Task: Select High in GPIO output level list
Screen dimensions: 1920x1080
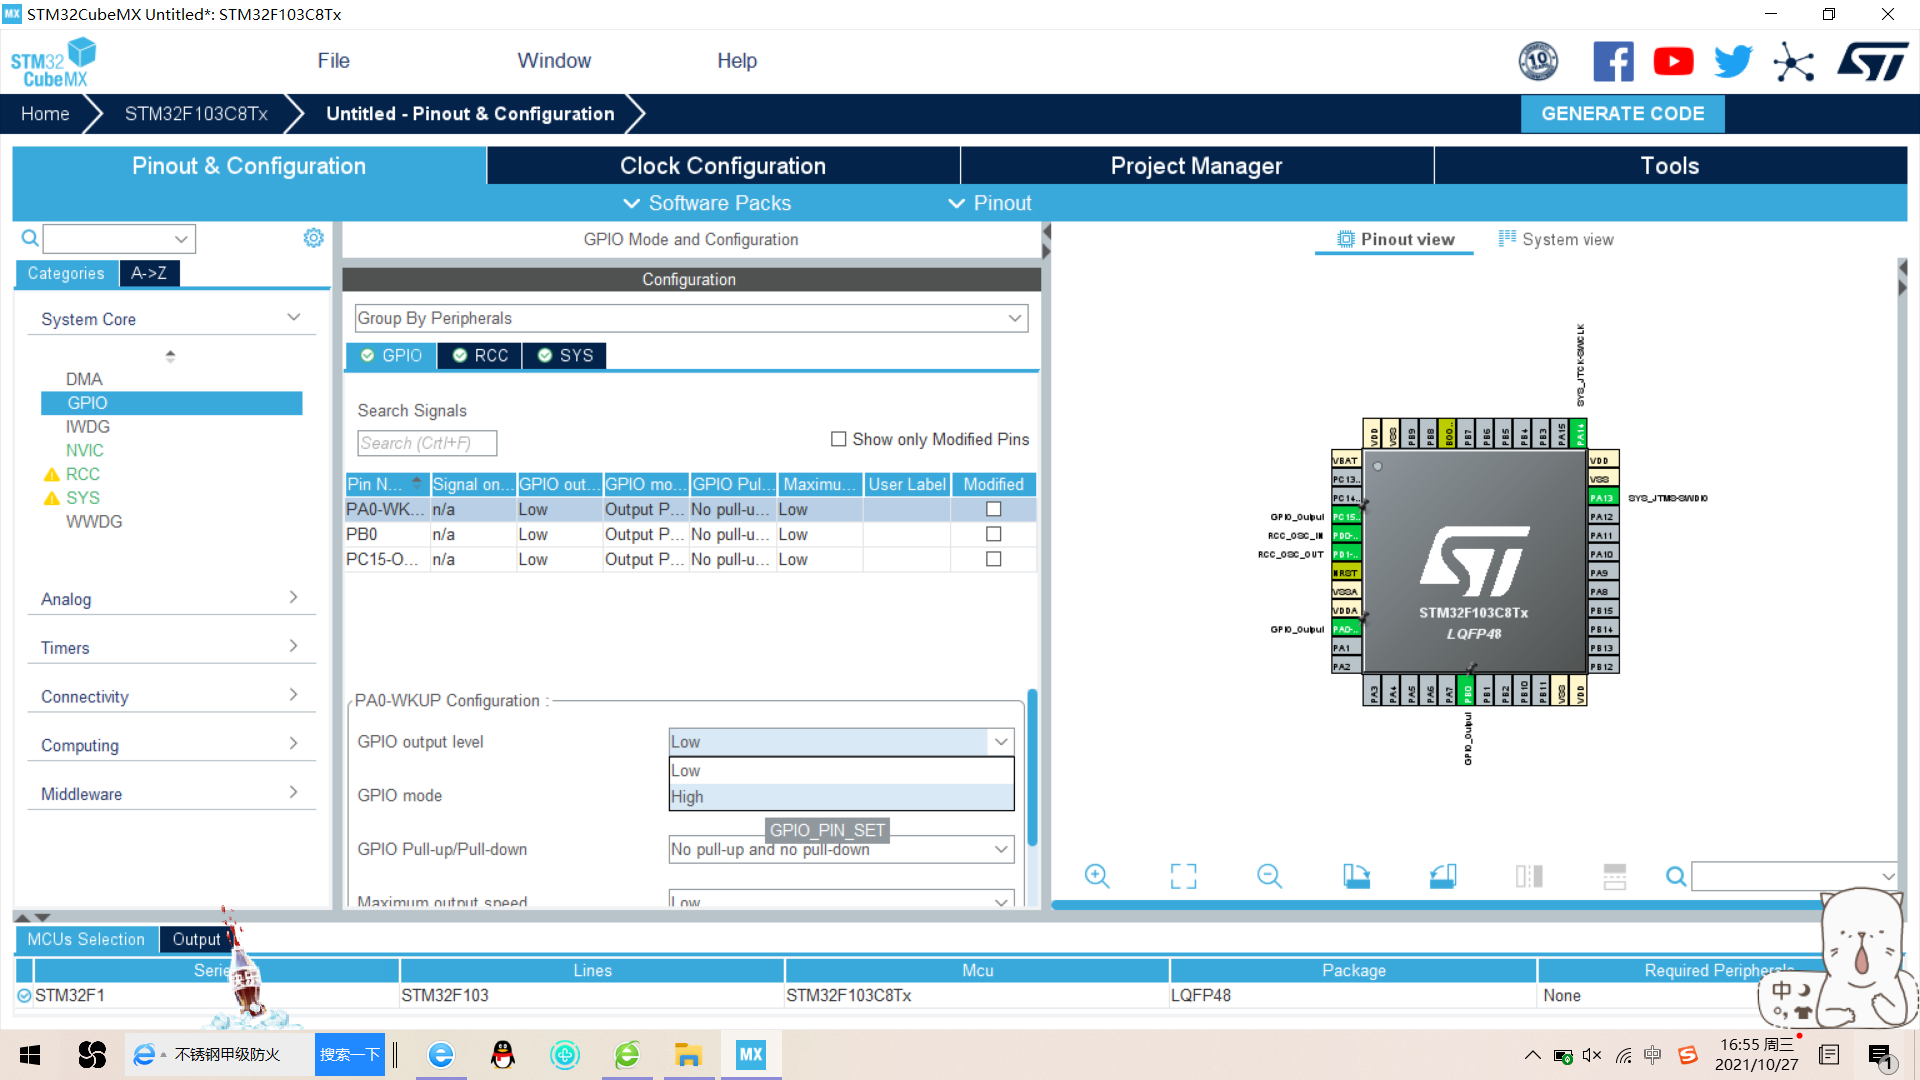Action: [841, 797]
